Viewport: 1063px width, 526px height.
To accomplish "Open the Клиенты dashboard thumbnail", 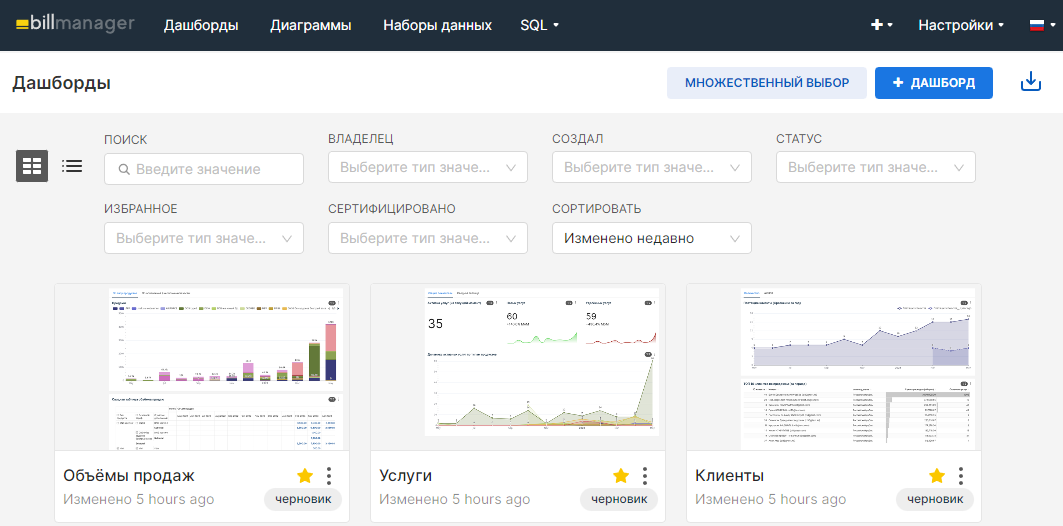I will click(834, 367).
